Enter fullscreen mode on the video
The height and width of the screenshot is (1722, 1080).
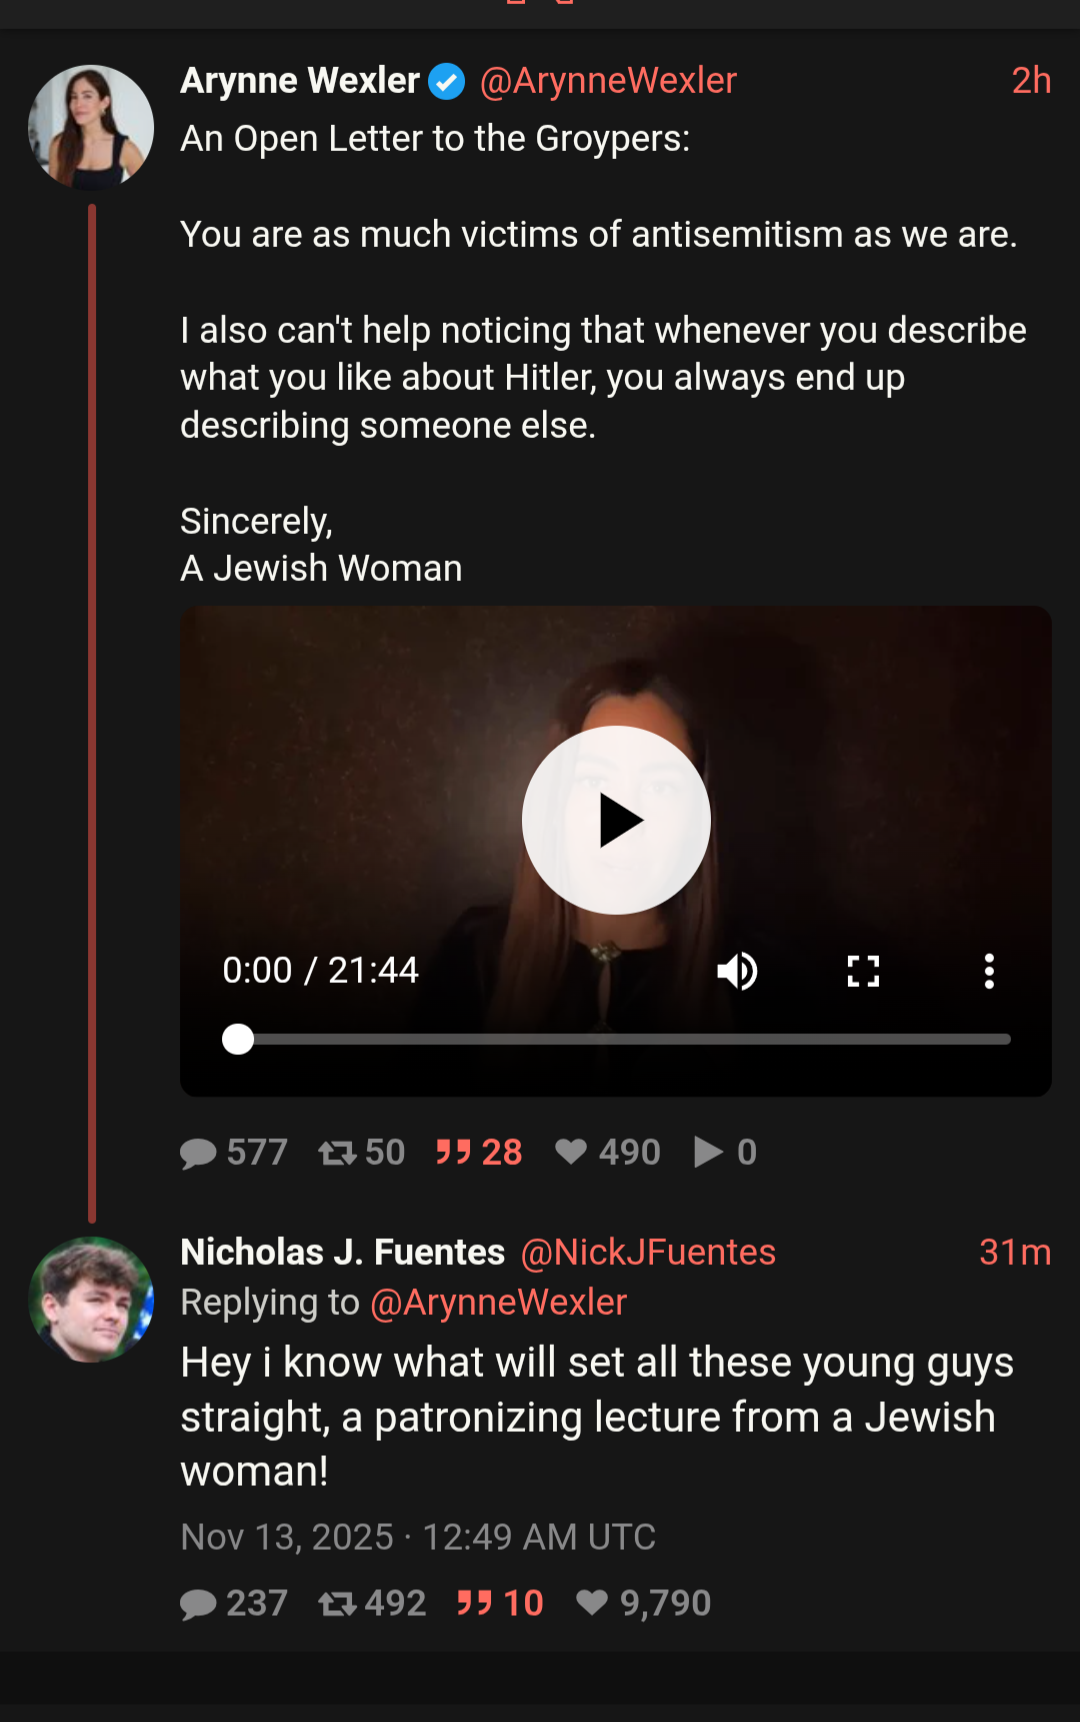point(863,971)
